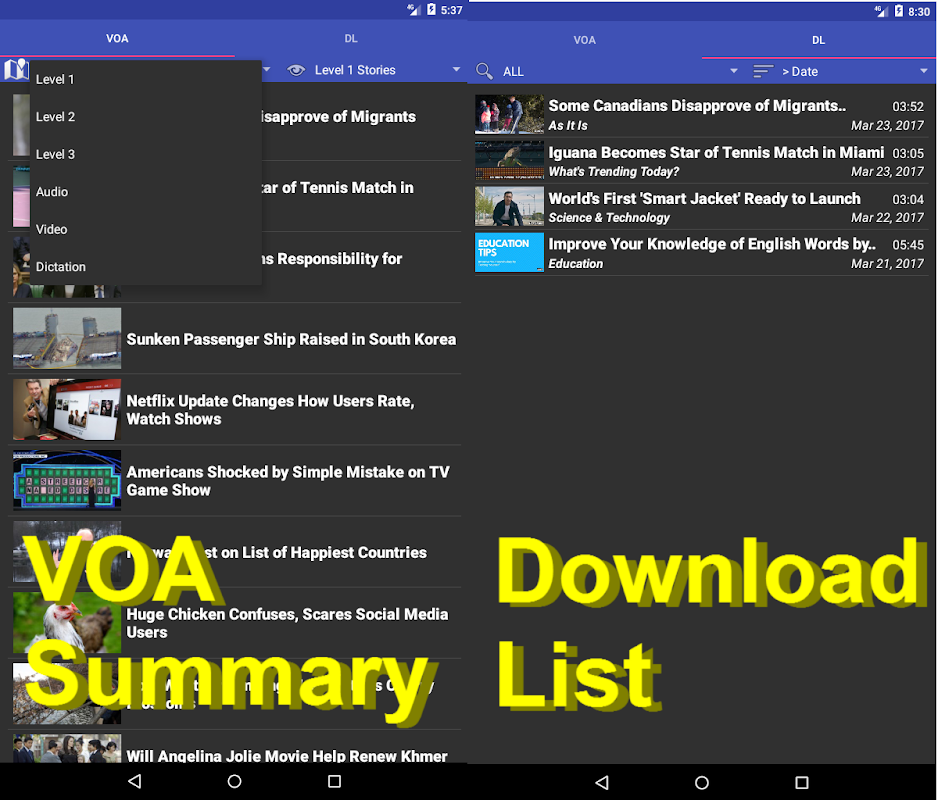This screenshot has width=938, height=800.
Task: Click the > Date sort label
Action: coord(800,72)
